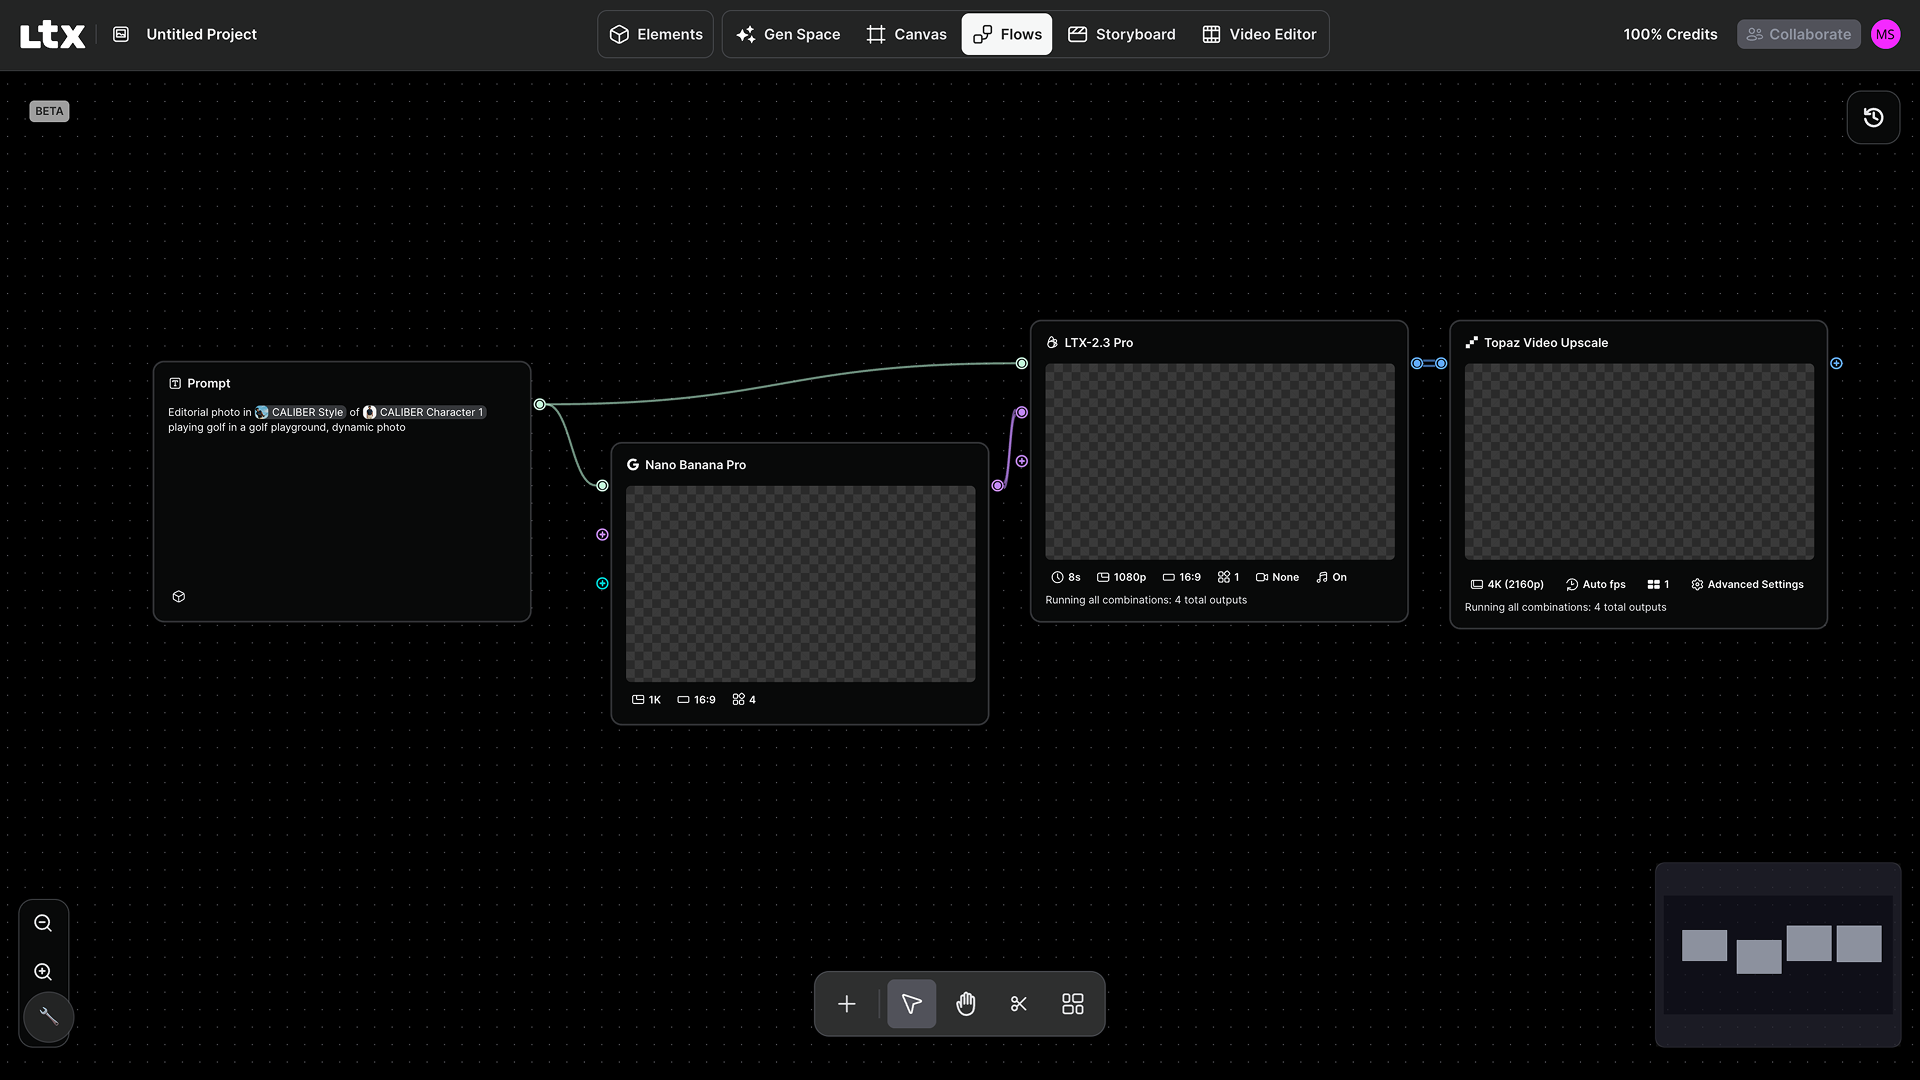Click the CALIBER Character 1 tag
Image resolution: width=1920 pixels, height=1080 pixels.
tap(424, 412)
